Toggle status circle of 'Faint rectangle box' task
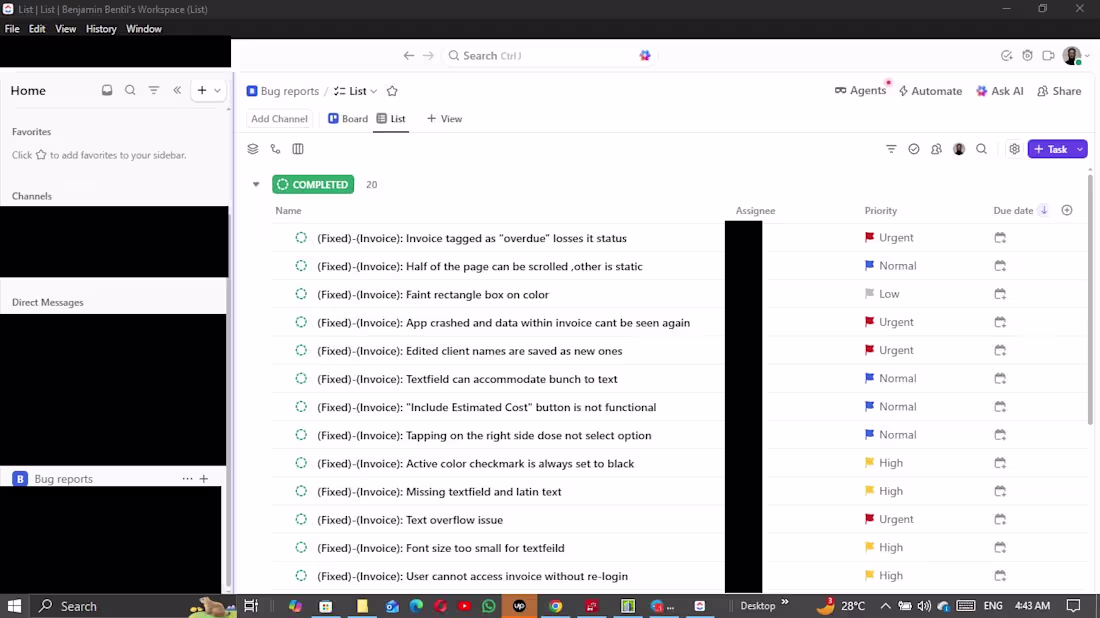Viewport: 1100px width, 618px height. tap(301, 294)
